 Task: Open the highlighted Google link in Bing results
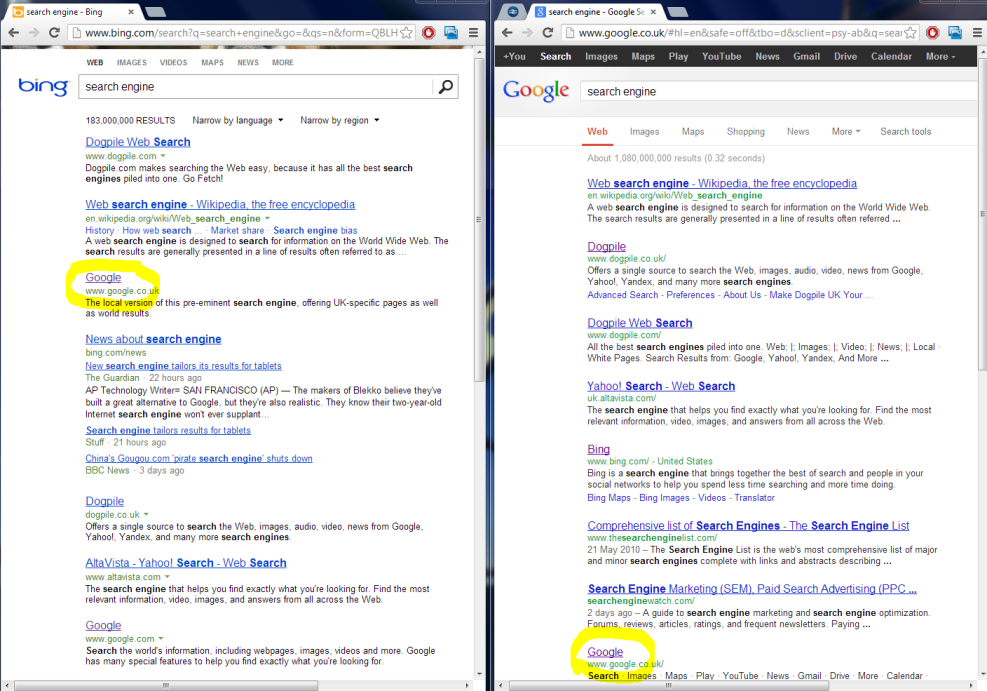102,278
